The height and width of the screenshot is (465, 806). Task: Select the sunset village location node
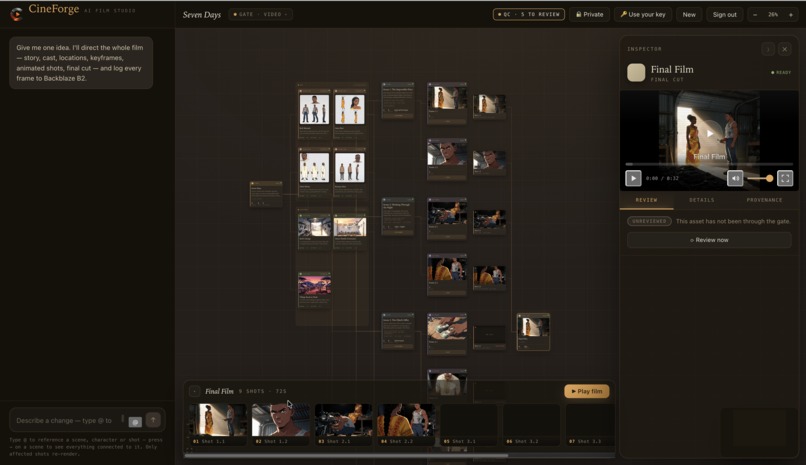(x=314, y=290)
